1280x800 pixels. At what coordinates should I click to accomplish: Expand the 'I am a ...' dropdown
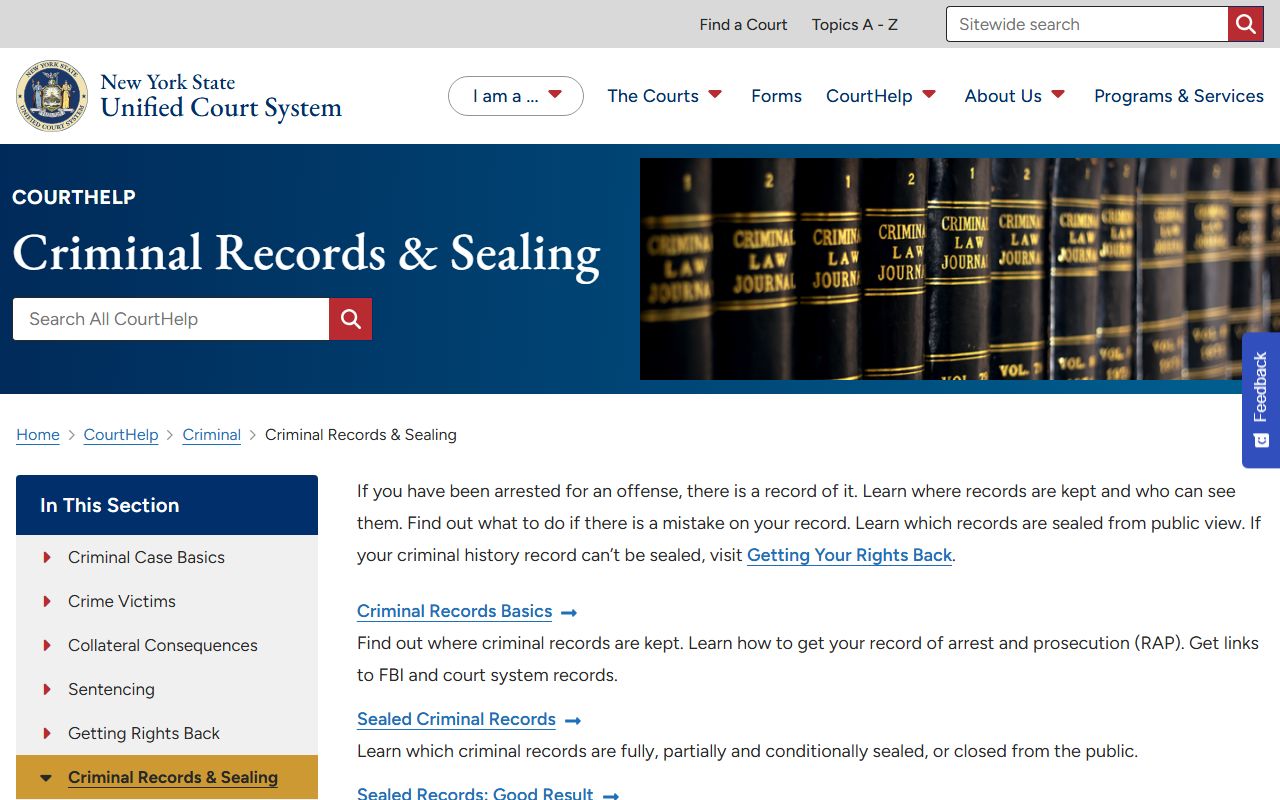coord(515,96)
